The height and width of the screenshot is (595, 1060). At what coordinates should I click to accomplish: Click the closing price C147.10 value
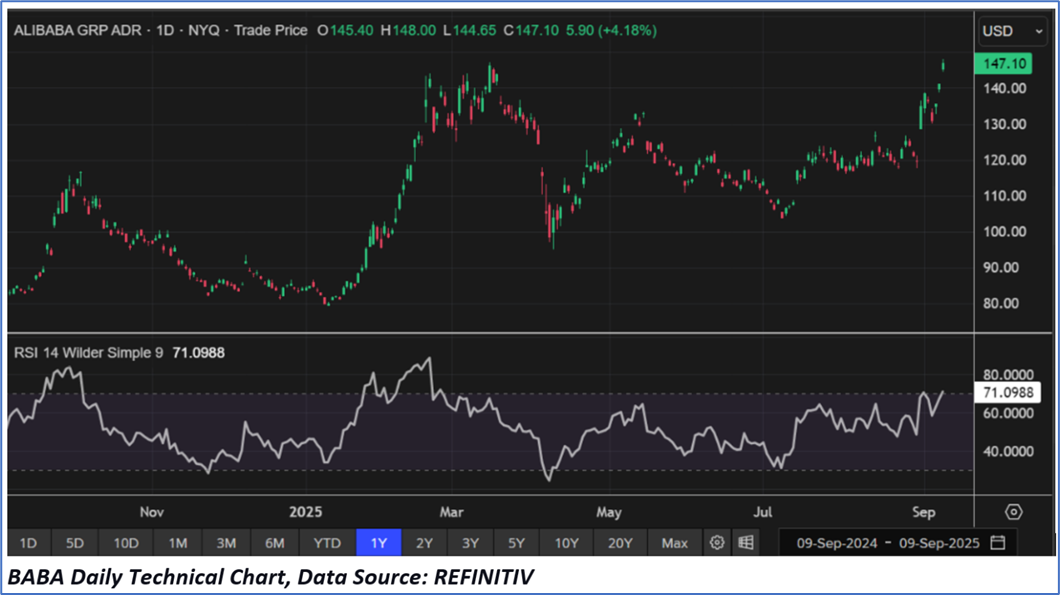(531, 30)
